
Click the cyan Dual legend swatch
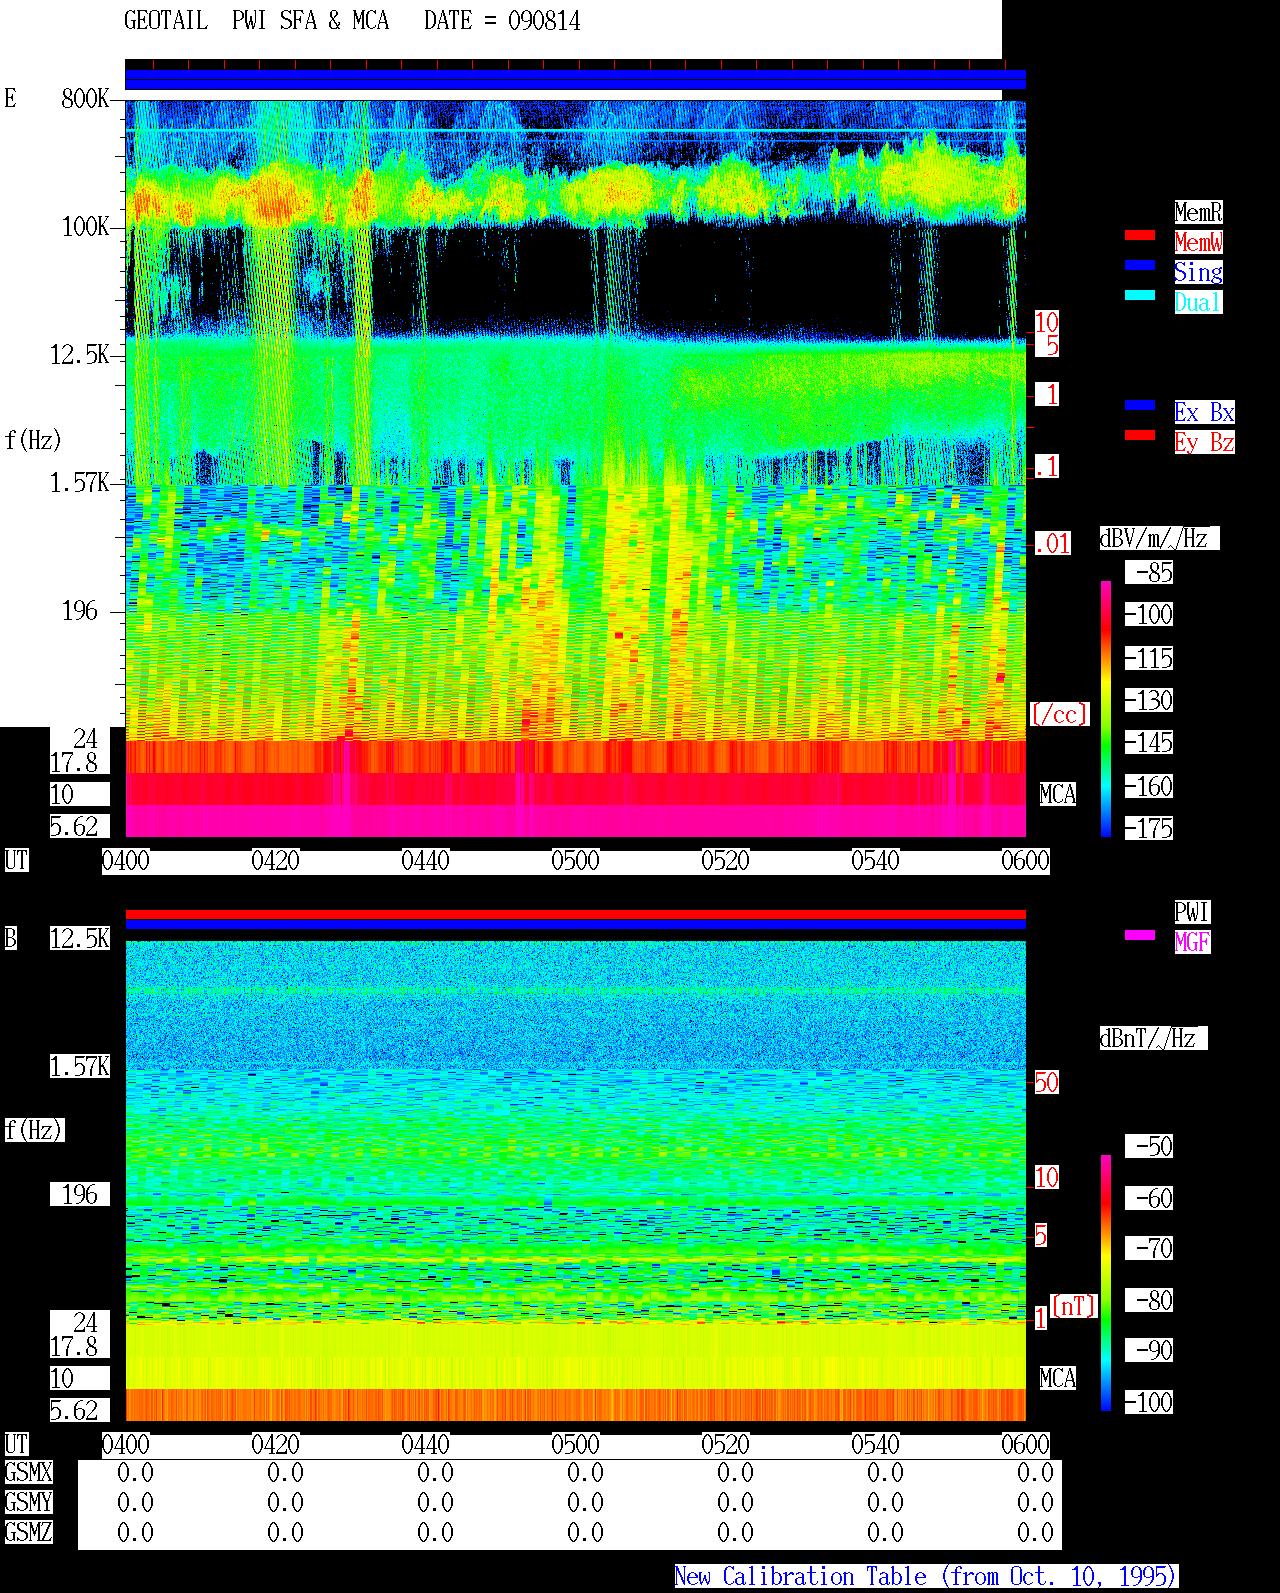(1140, 295)
